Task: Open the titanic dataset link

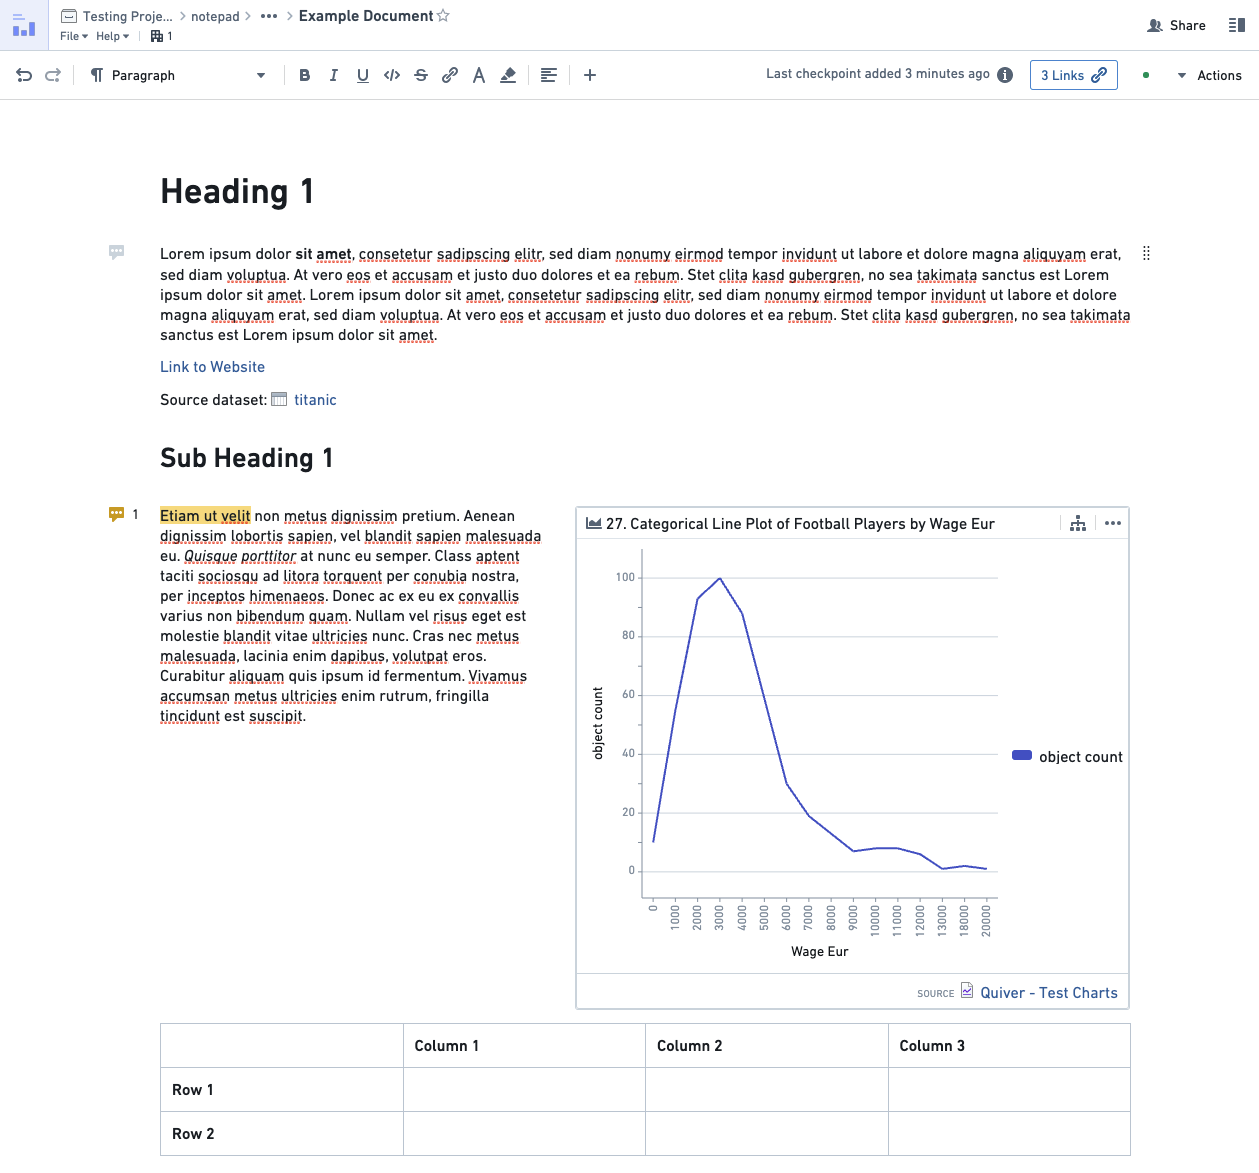Action: click(315, 400)
